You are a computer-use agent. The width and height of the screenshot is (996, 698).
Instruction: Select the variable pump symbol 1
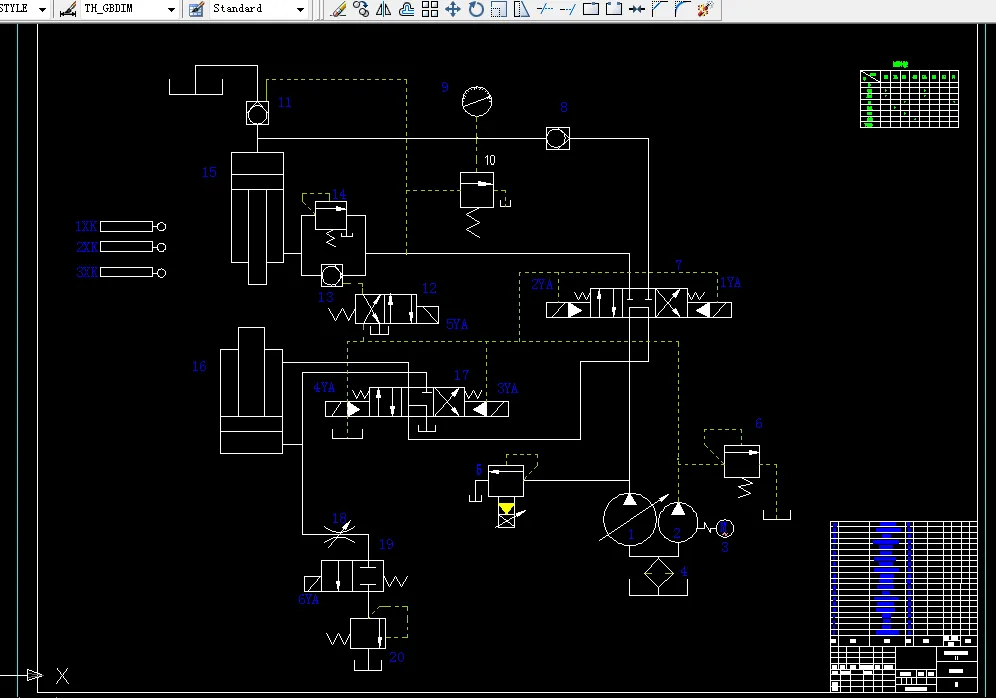[630, 519]
